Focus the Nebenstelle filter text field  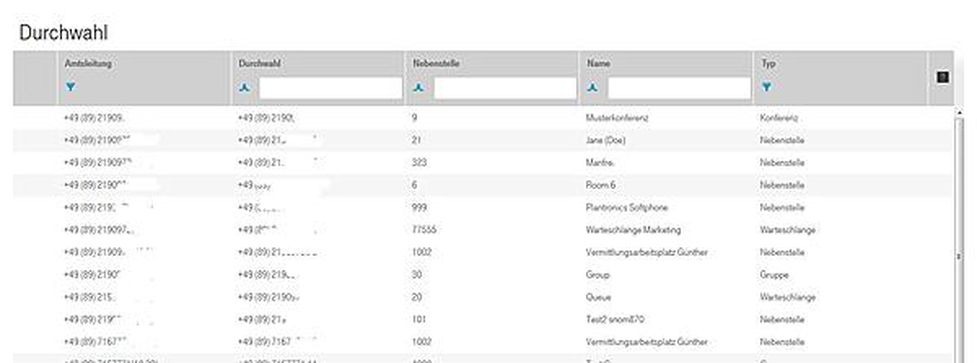coord(505,88)
